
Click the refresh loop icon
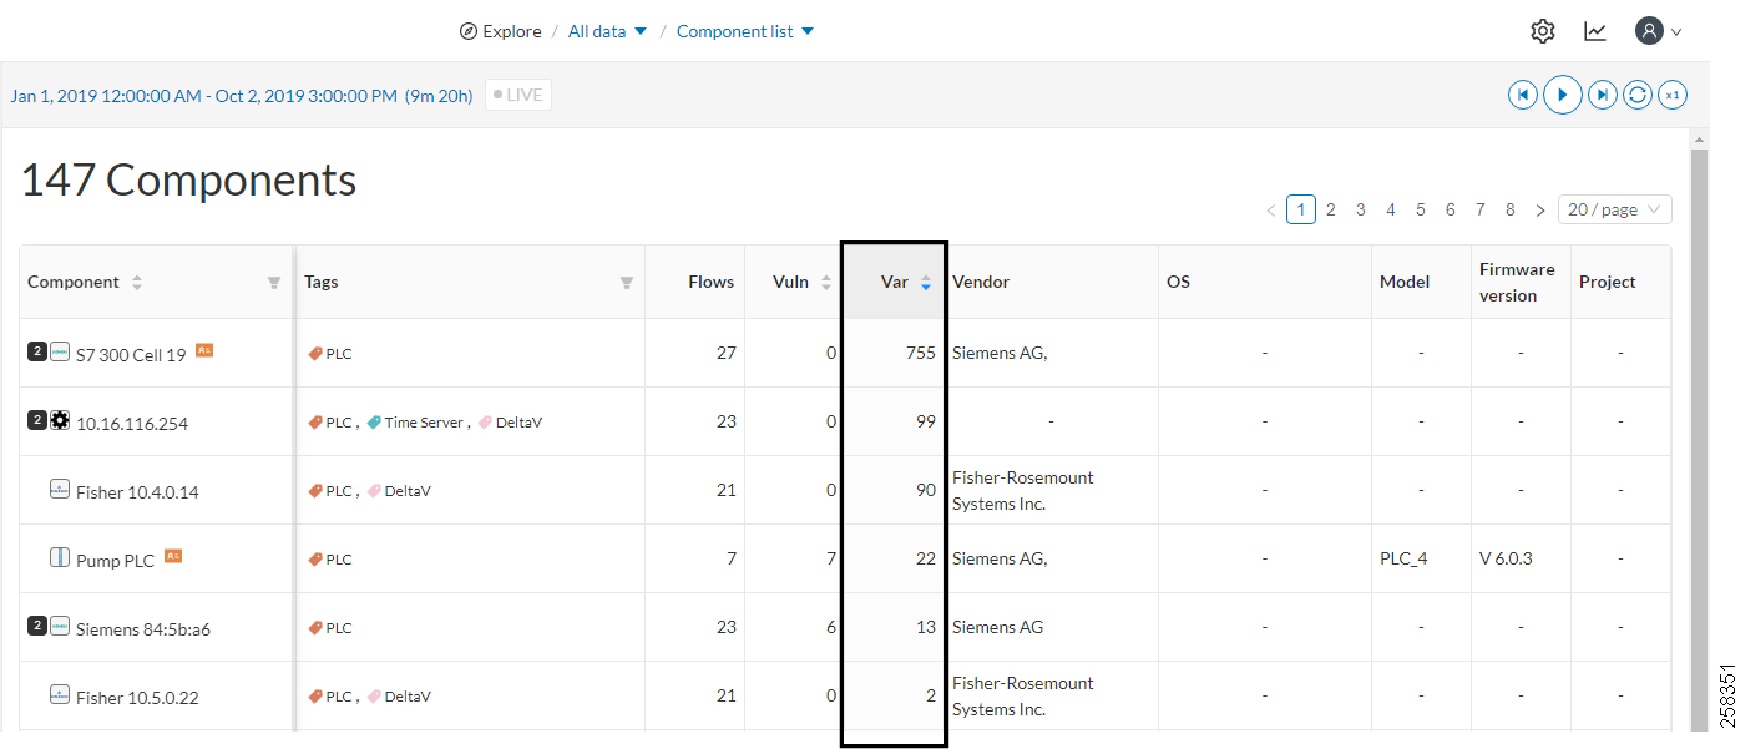1637,95
